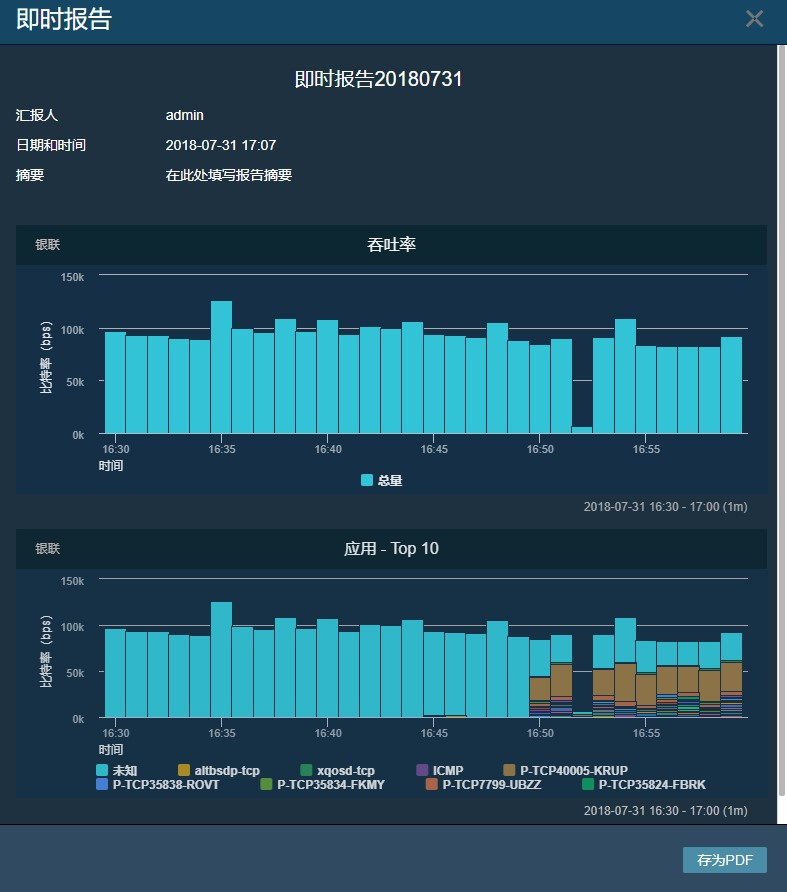Click the shortest bar in the 吞吐率 chart
This screenshot has width=787, height=892.
click(582, 429)
